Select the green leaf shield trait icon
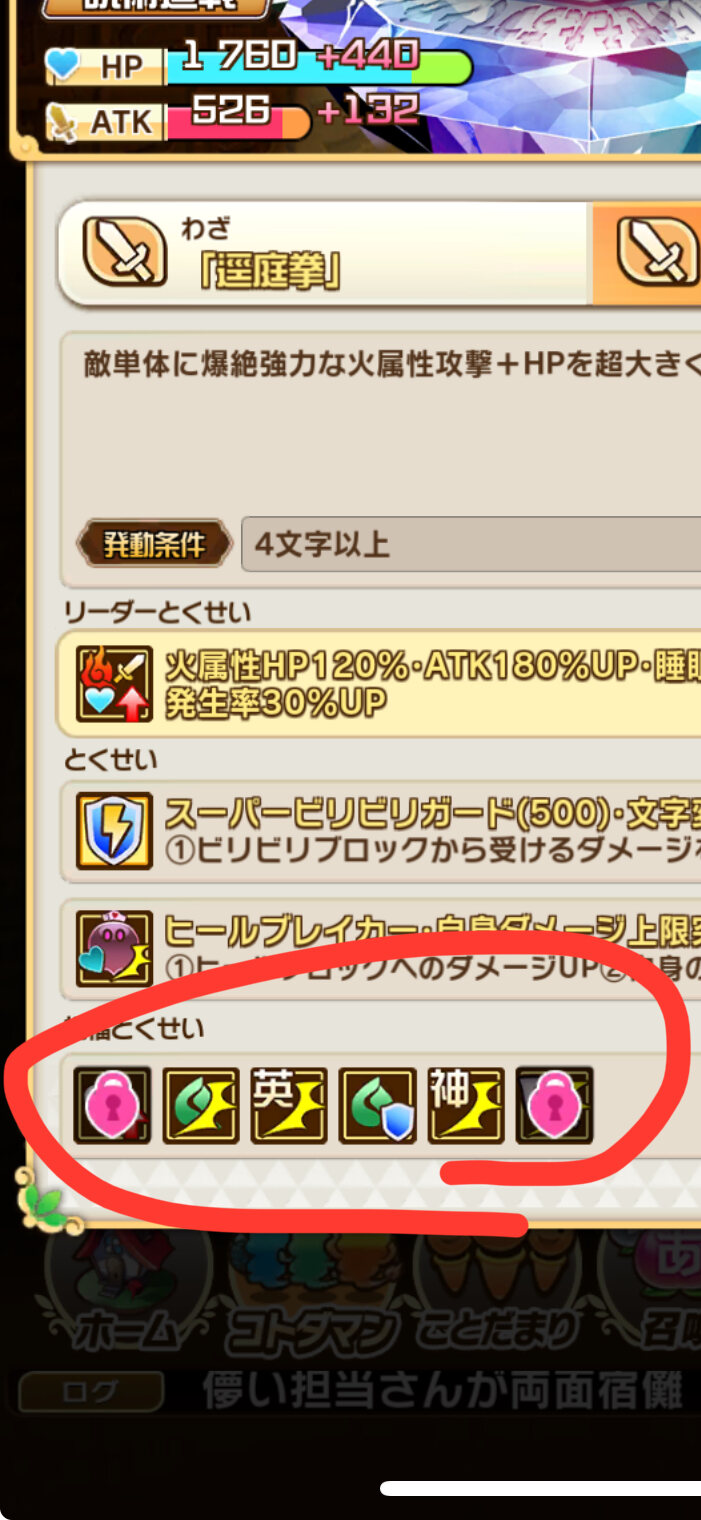The width and height of the screenshot is (701, 1520). tap(377, 1105)
